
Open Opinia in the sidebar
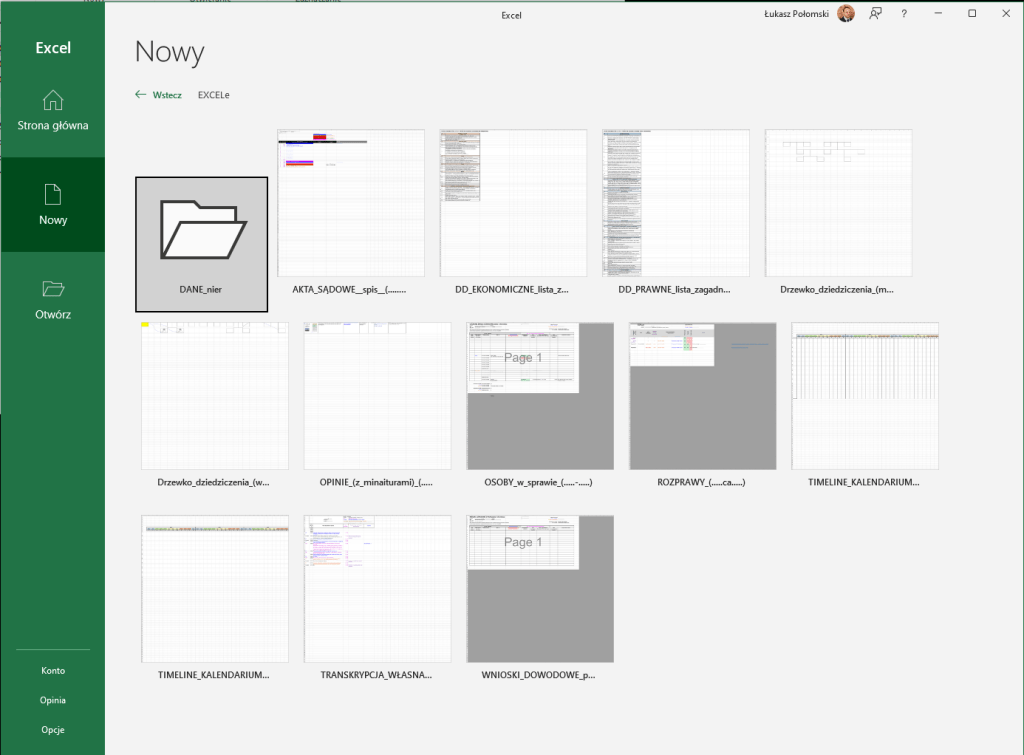click(53, 700)
